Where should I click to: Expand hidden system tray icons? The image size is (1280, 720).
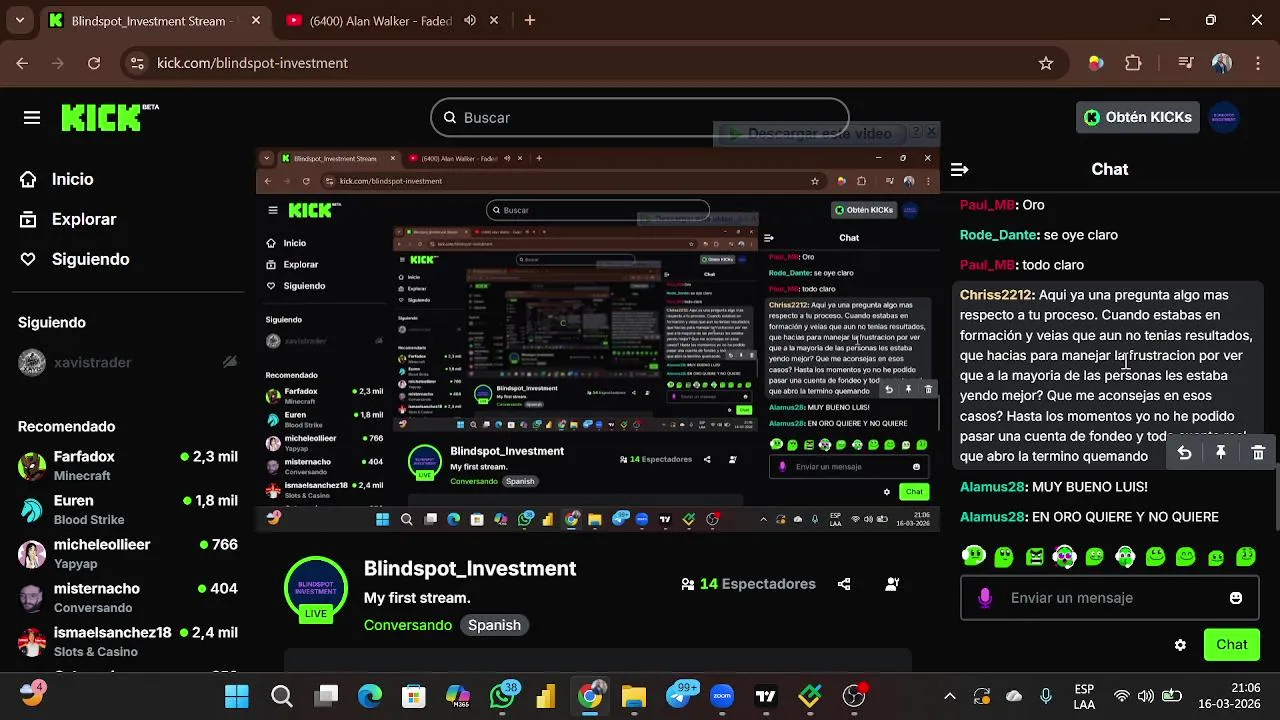(x=950, y=696)
